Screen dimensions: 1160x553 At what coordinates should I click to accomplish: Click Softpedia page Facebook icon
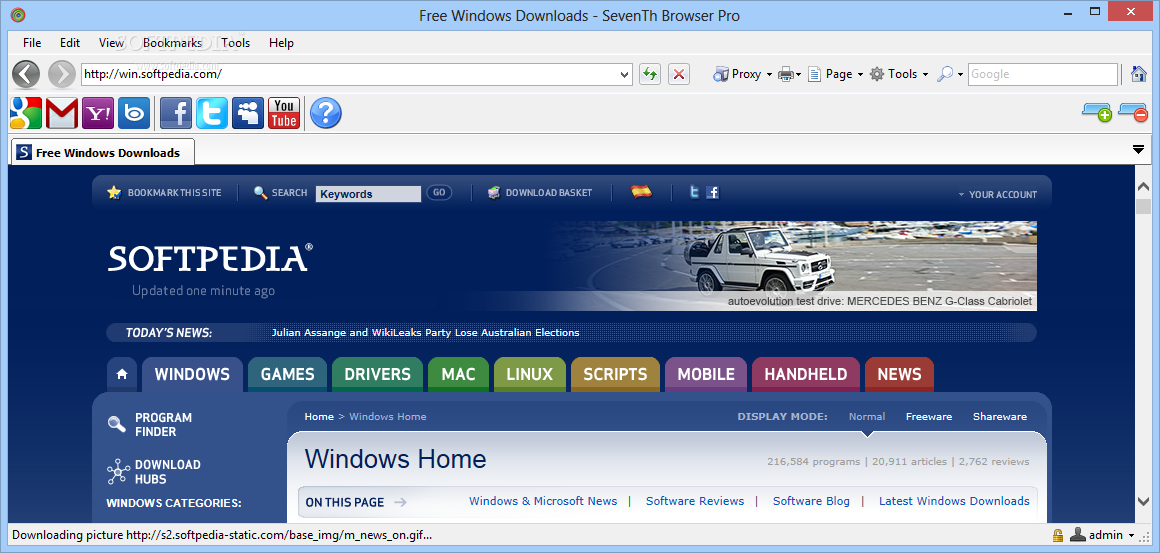pos(712,192)
